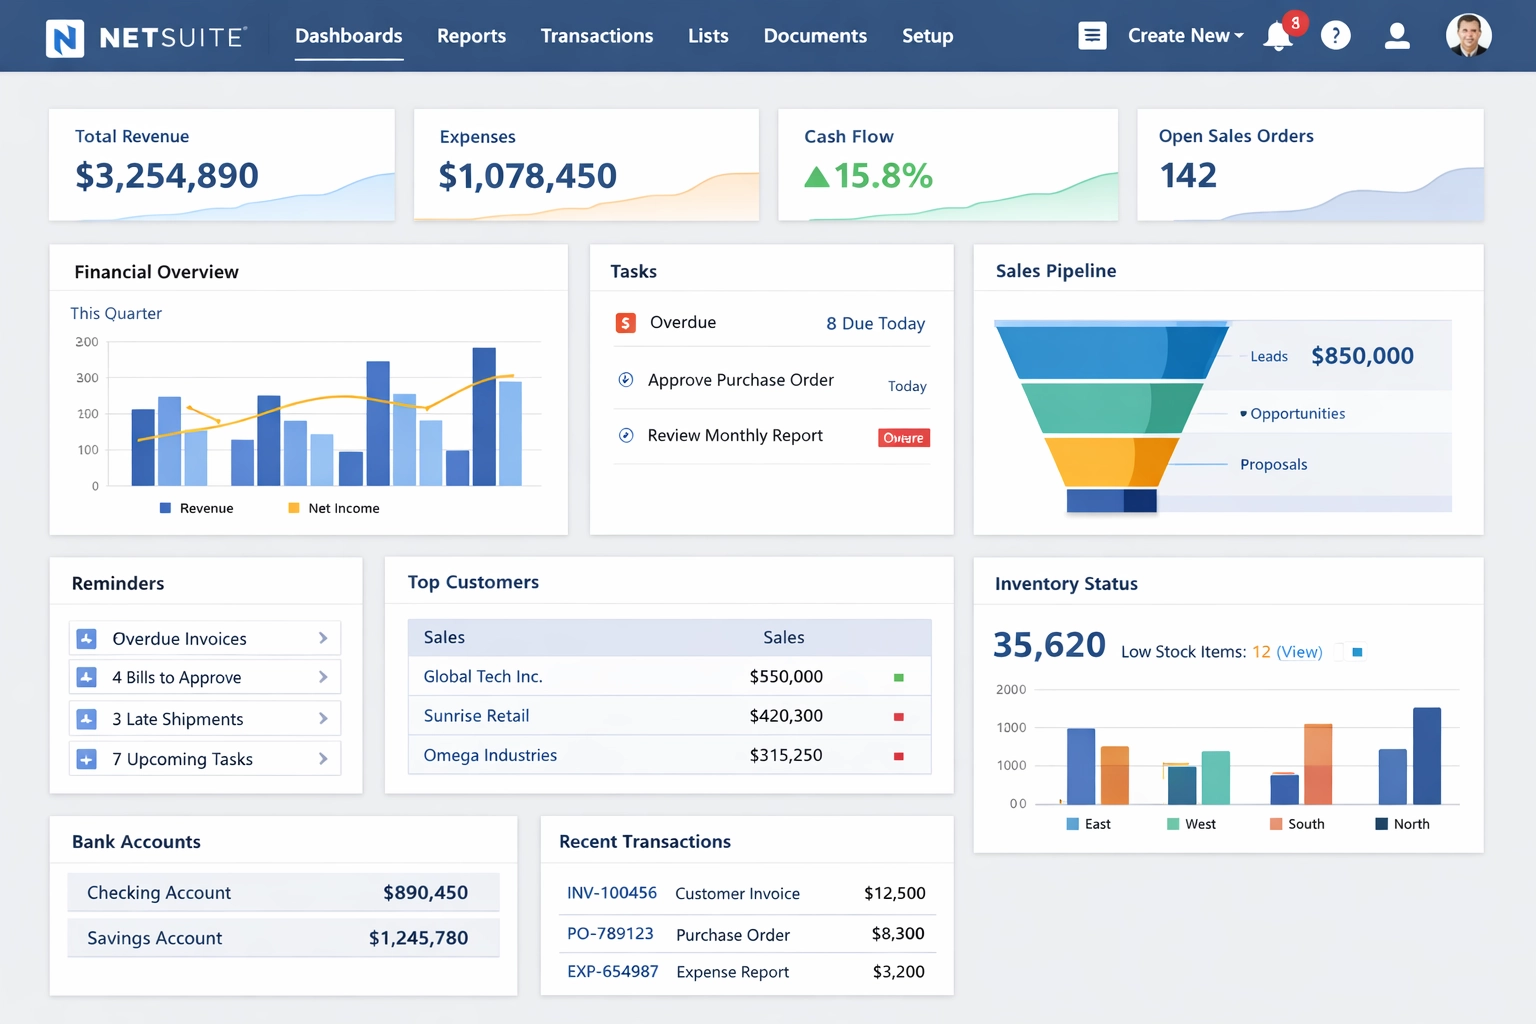The image size is (1536, 1024).
Task: Click the green status square beside Global Tech Inc.
Action: click(899, 676)
